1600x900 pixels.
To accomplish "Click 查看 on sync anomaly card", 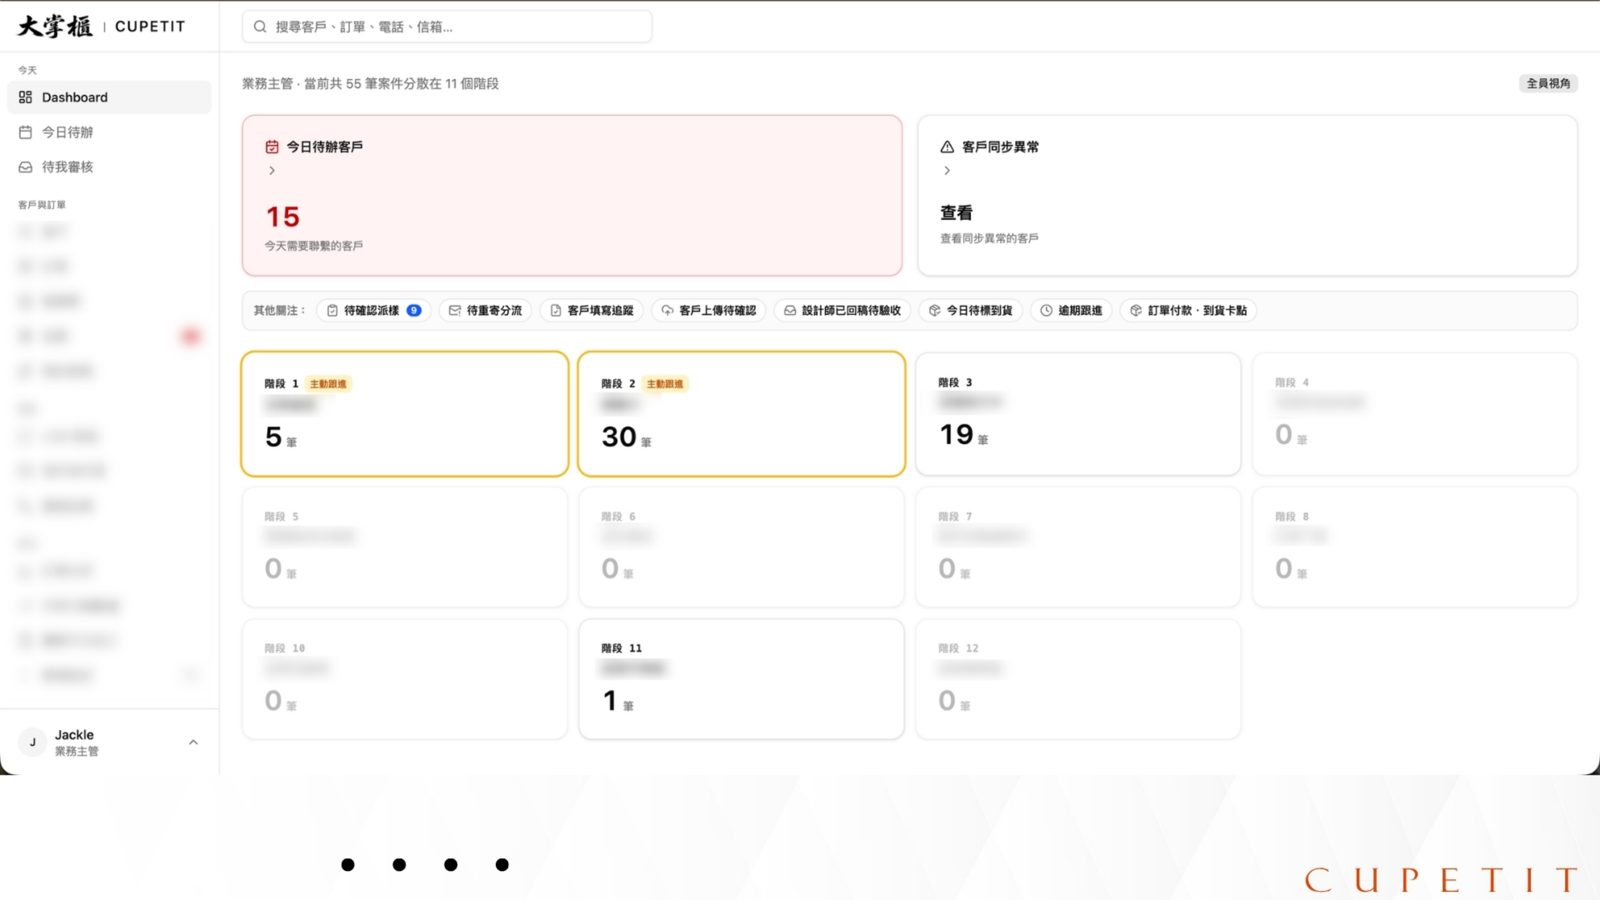I will tap(956, 213).
